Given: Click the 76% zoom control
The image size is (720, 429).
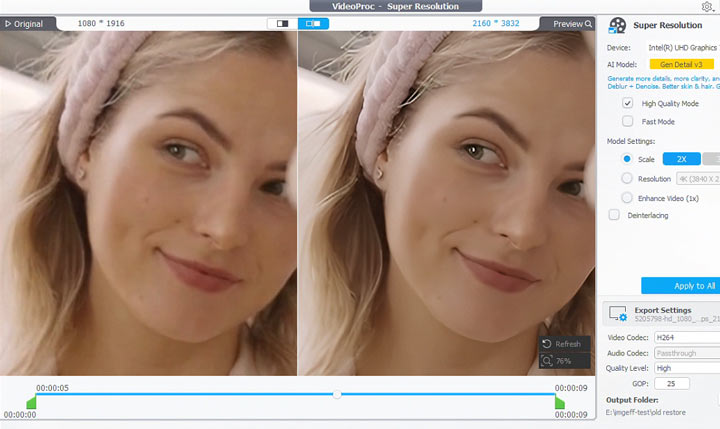Looking at the screenshot, I should click(x=564, y=361).
